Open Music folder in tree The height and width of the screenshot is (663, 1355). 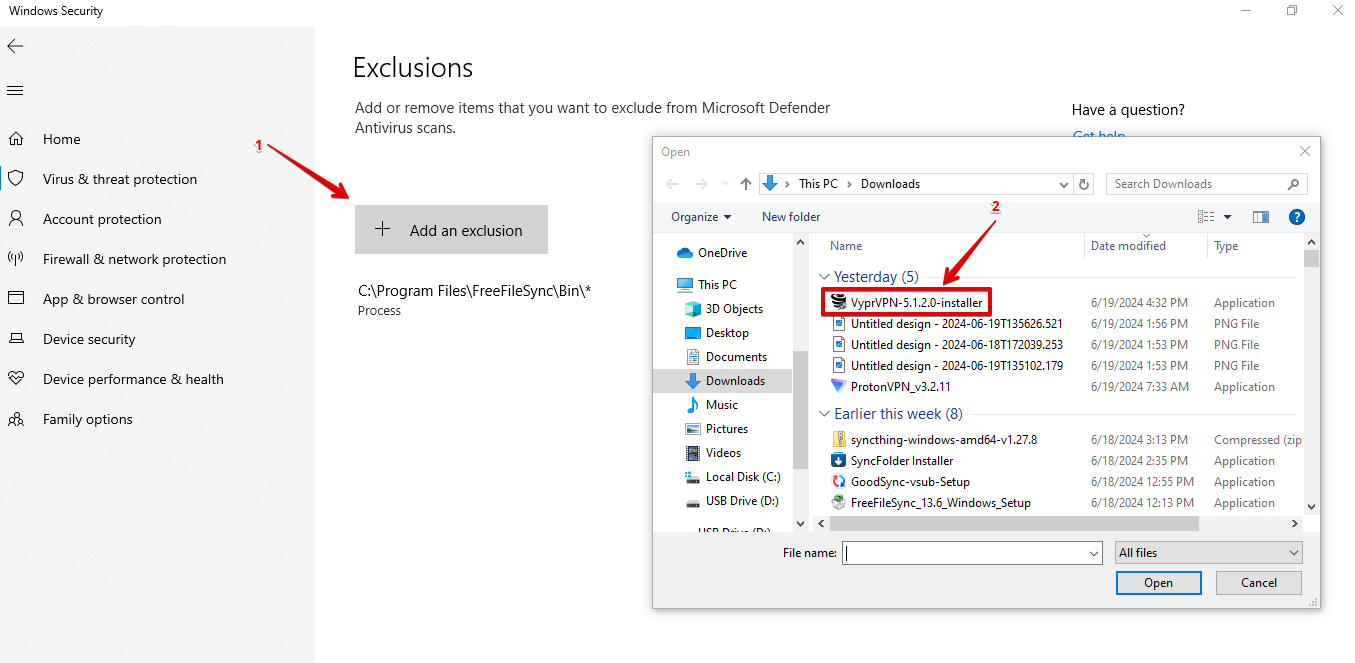tap(712, 405)
